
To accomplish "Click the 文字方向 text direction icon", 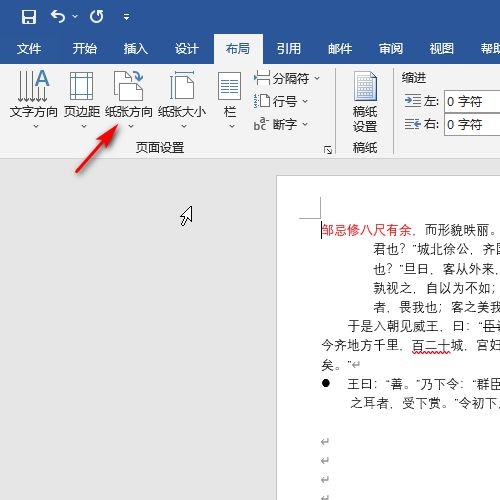I will [33, 86].
